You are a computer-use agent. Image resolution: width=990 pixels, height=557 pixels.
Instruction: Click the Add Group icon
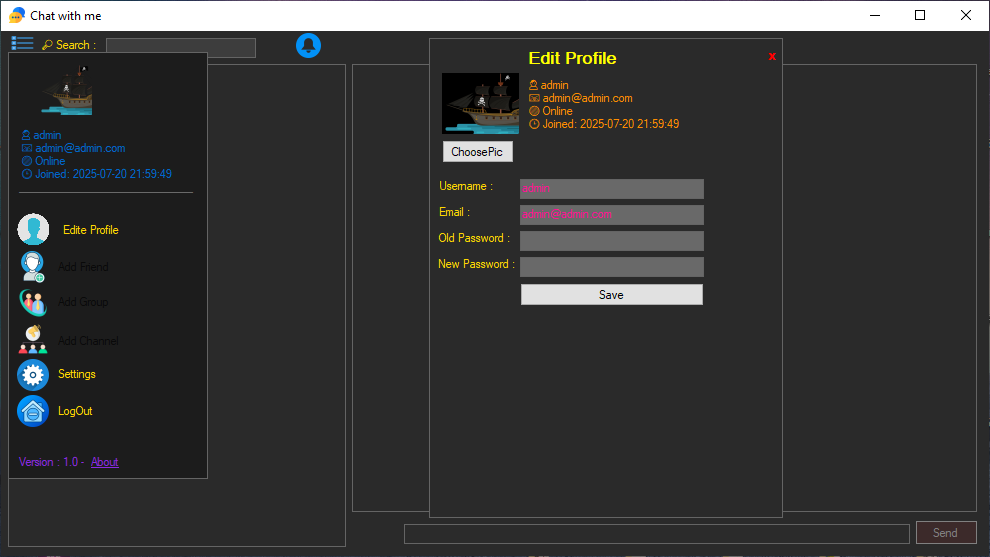tap(33, 302)
